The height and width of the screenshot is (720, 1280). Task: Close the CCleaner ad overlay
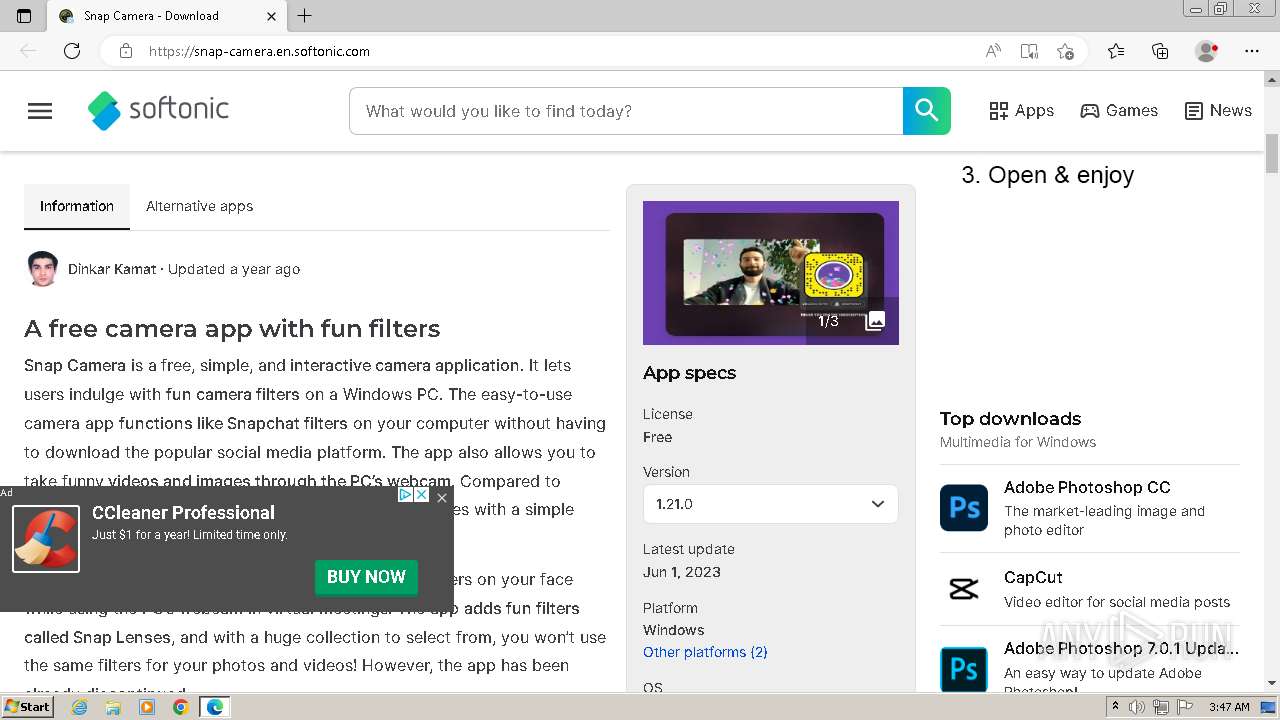pyautogui.click(x=442, y=497)
